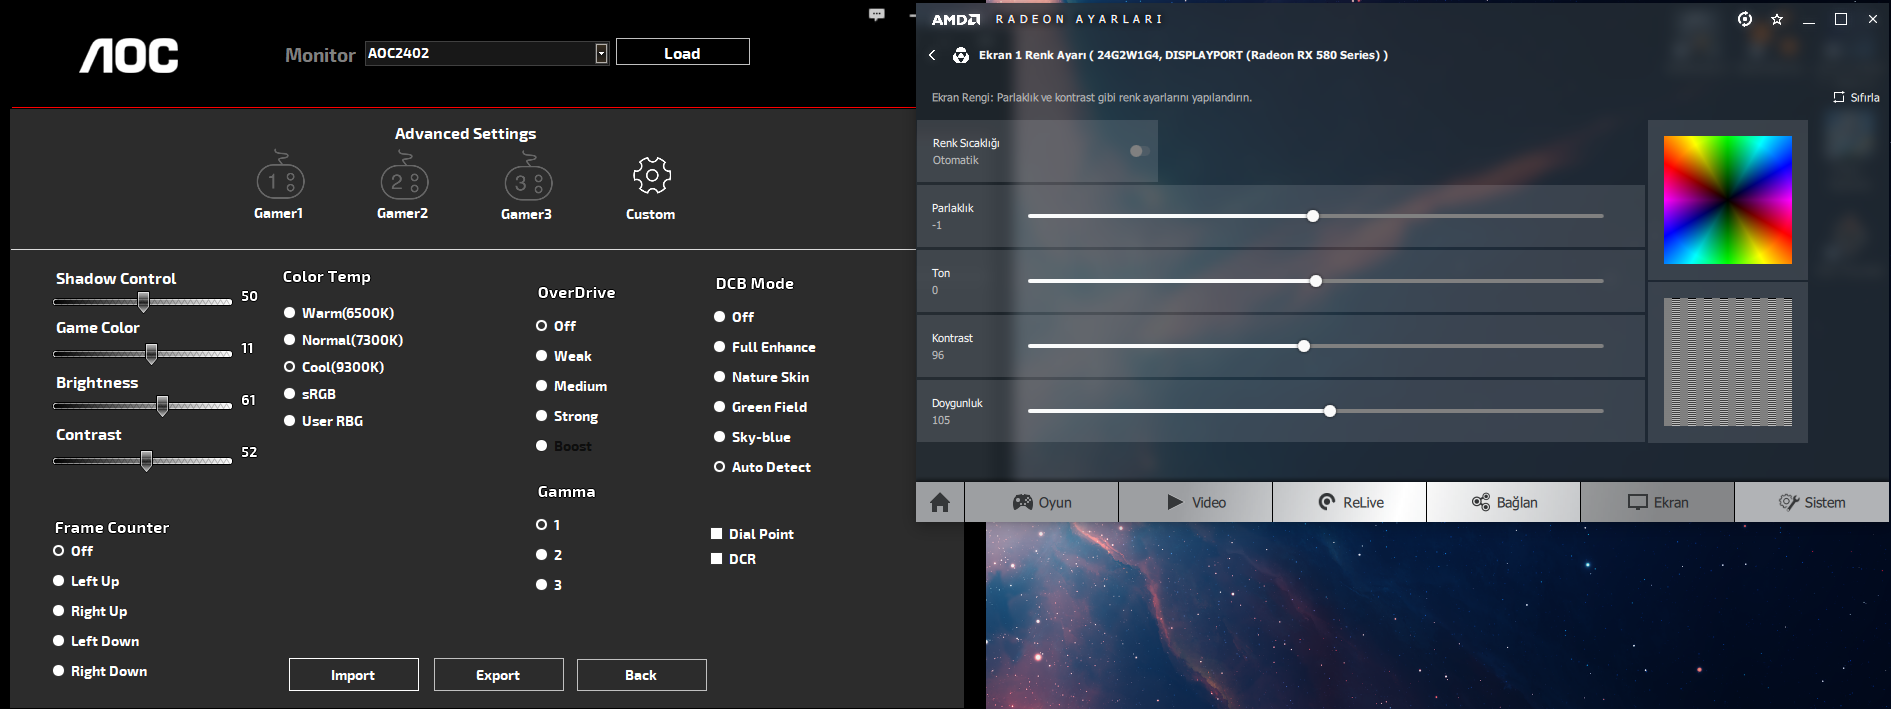Select sRGB color temperature option
The height and width of the screenshot is (709, 1891).
tap(290, 394)
